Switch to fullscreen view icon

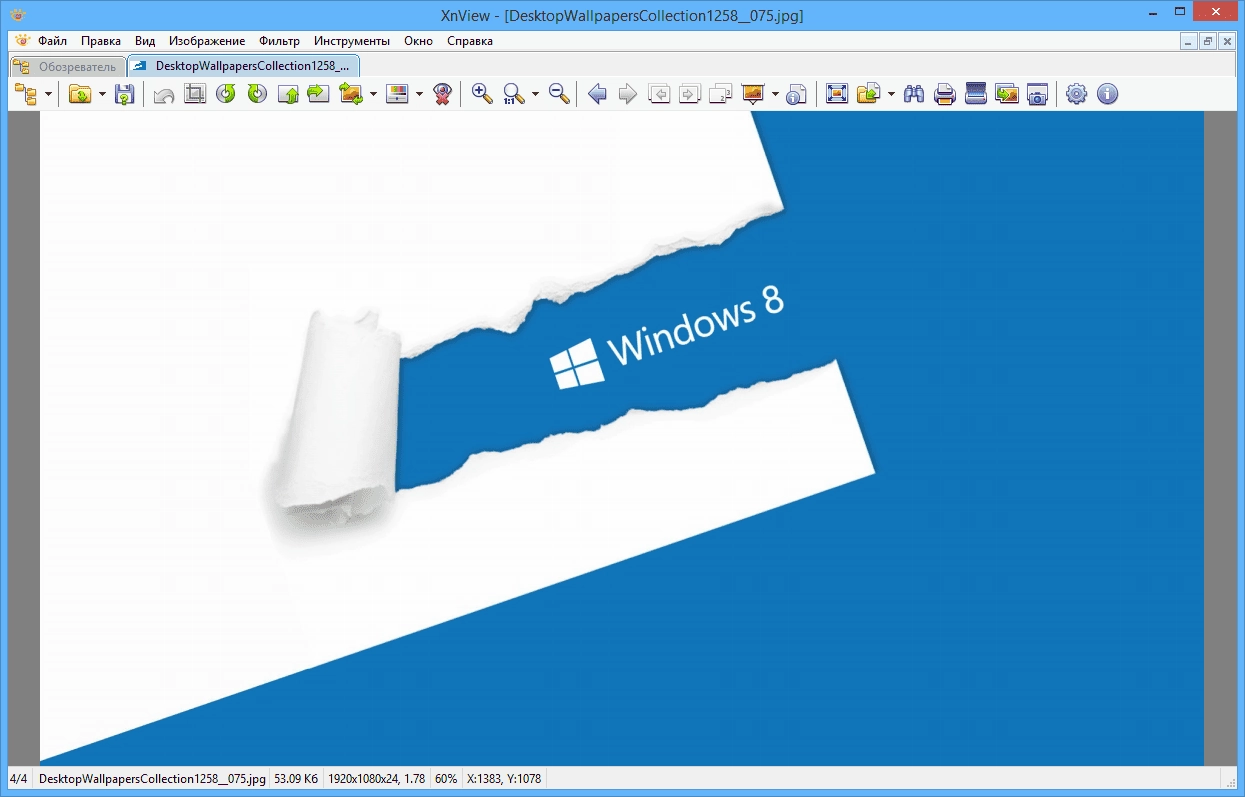(837, 94)
